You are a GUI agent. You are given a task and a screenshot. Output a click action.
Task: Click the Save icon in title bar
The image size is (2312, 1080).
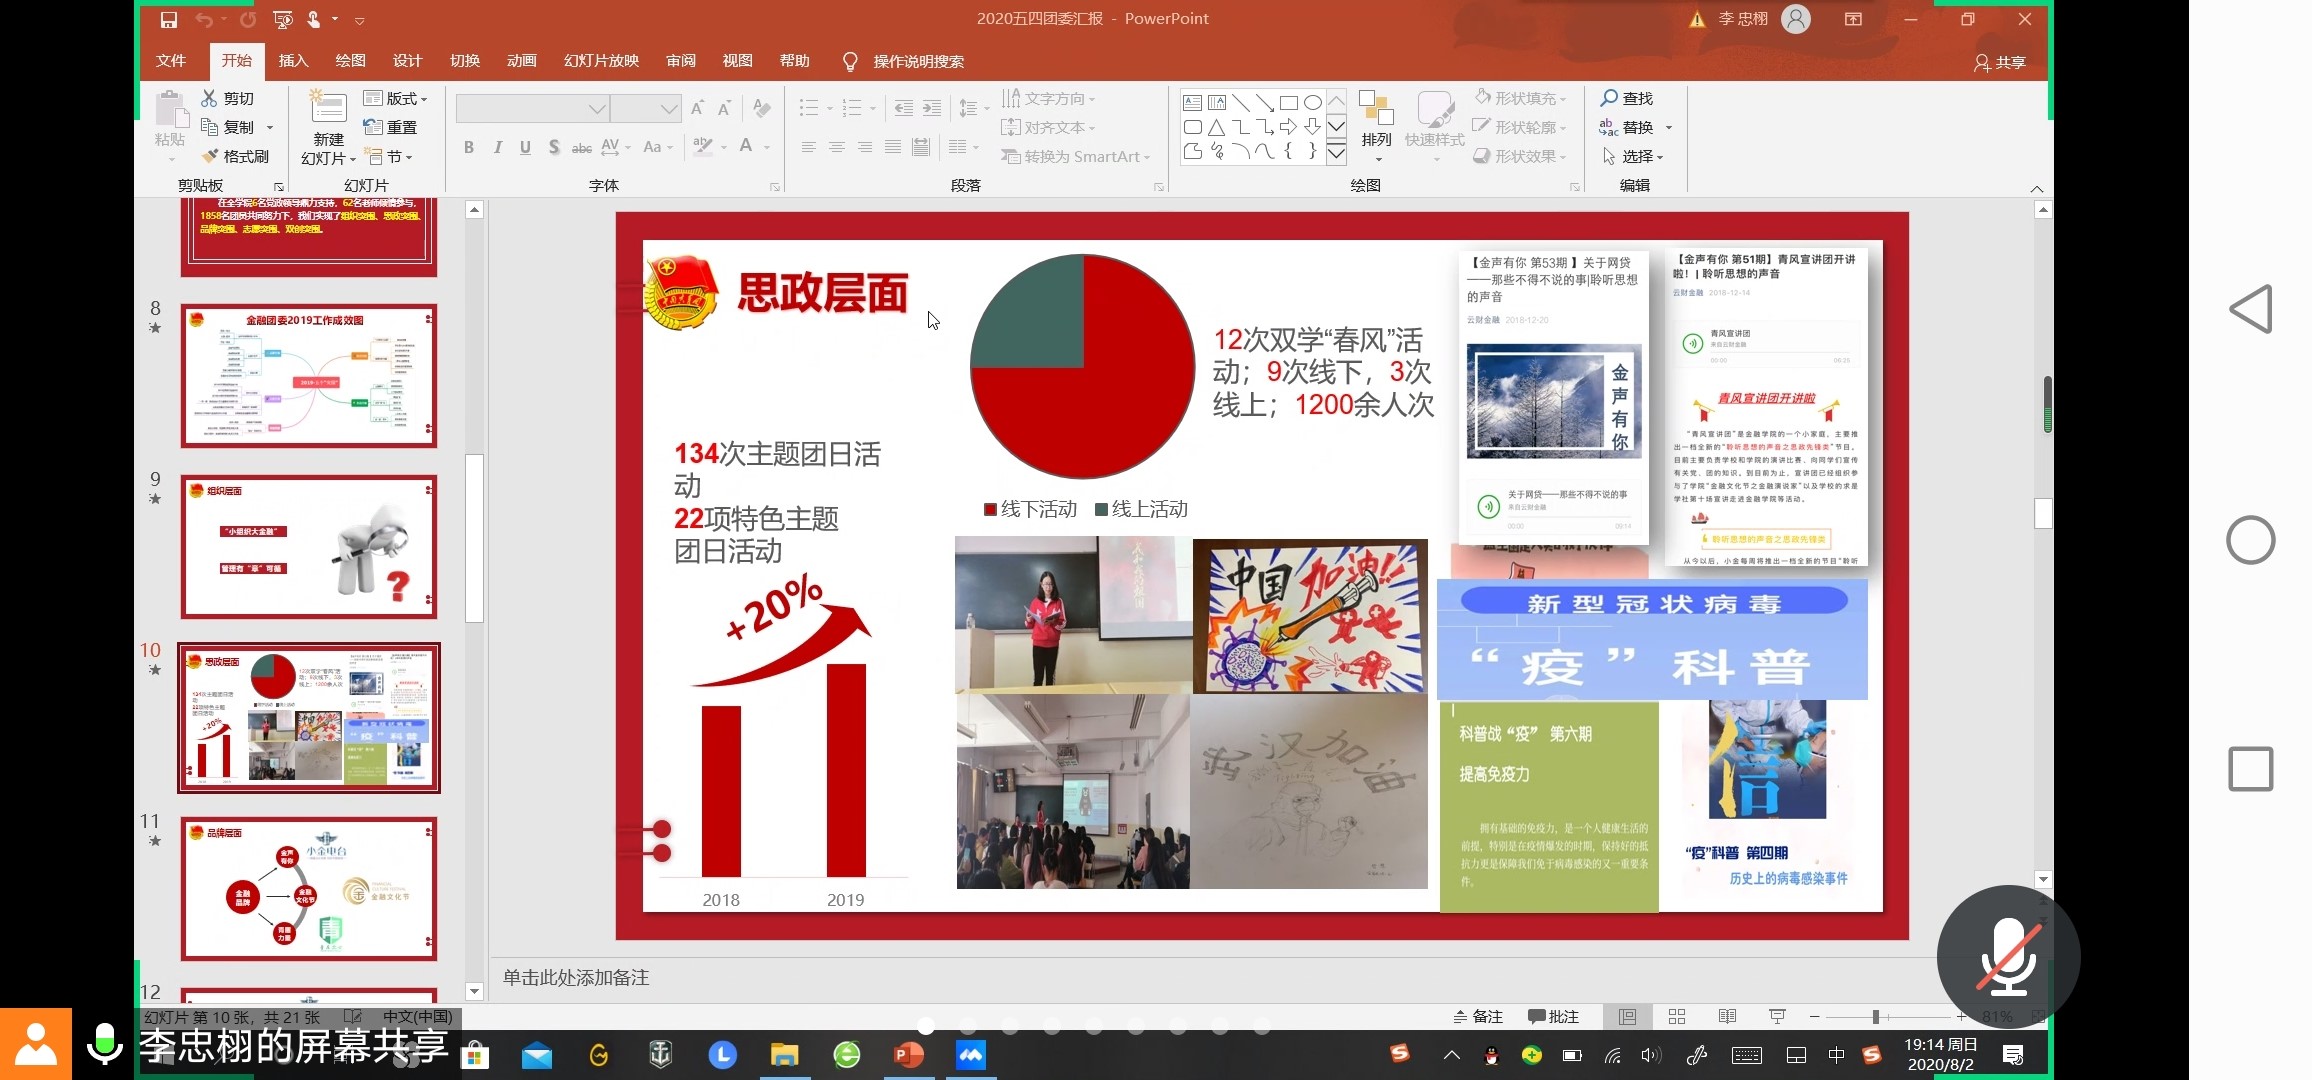tap(168, 19)
